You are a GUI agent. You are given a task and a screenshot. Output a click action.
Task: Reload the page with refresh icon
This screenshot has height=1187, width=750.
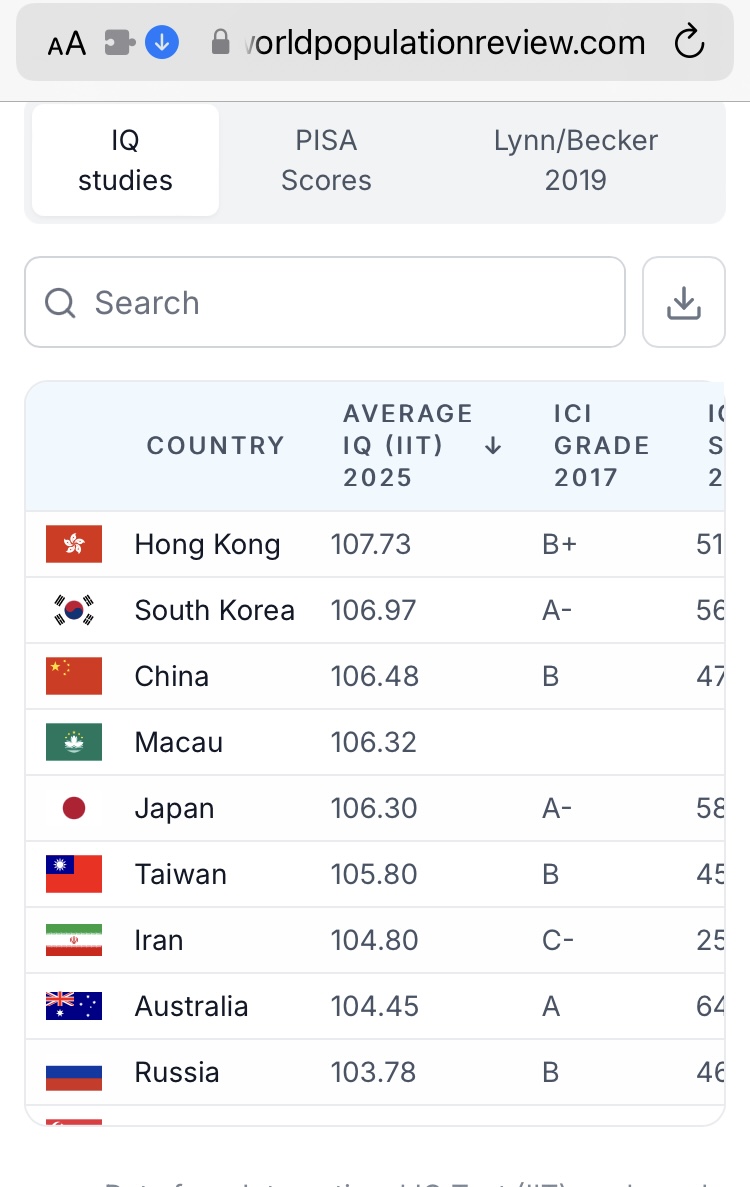point(689,43)
